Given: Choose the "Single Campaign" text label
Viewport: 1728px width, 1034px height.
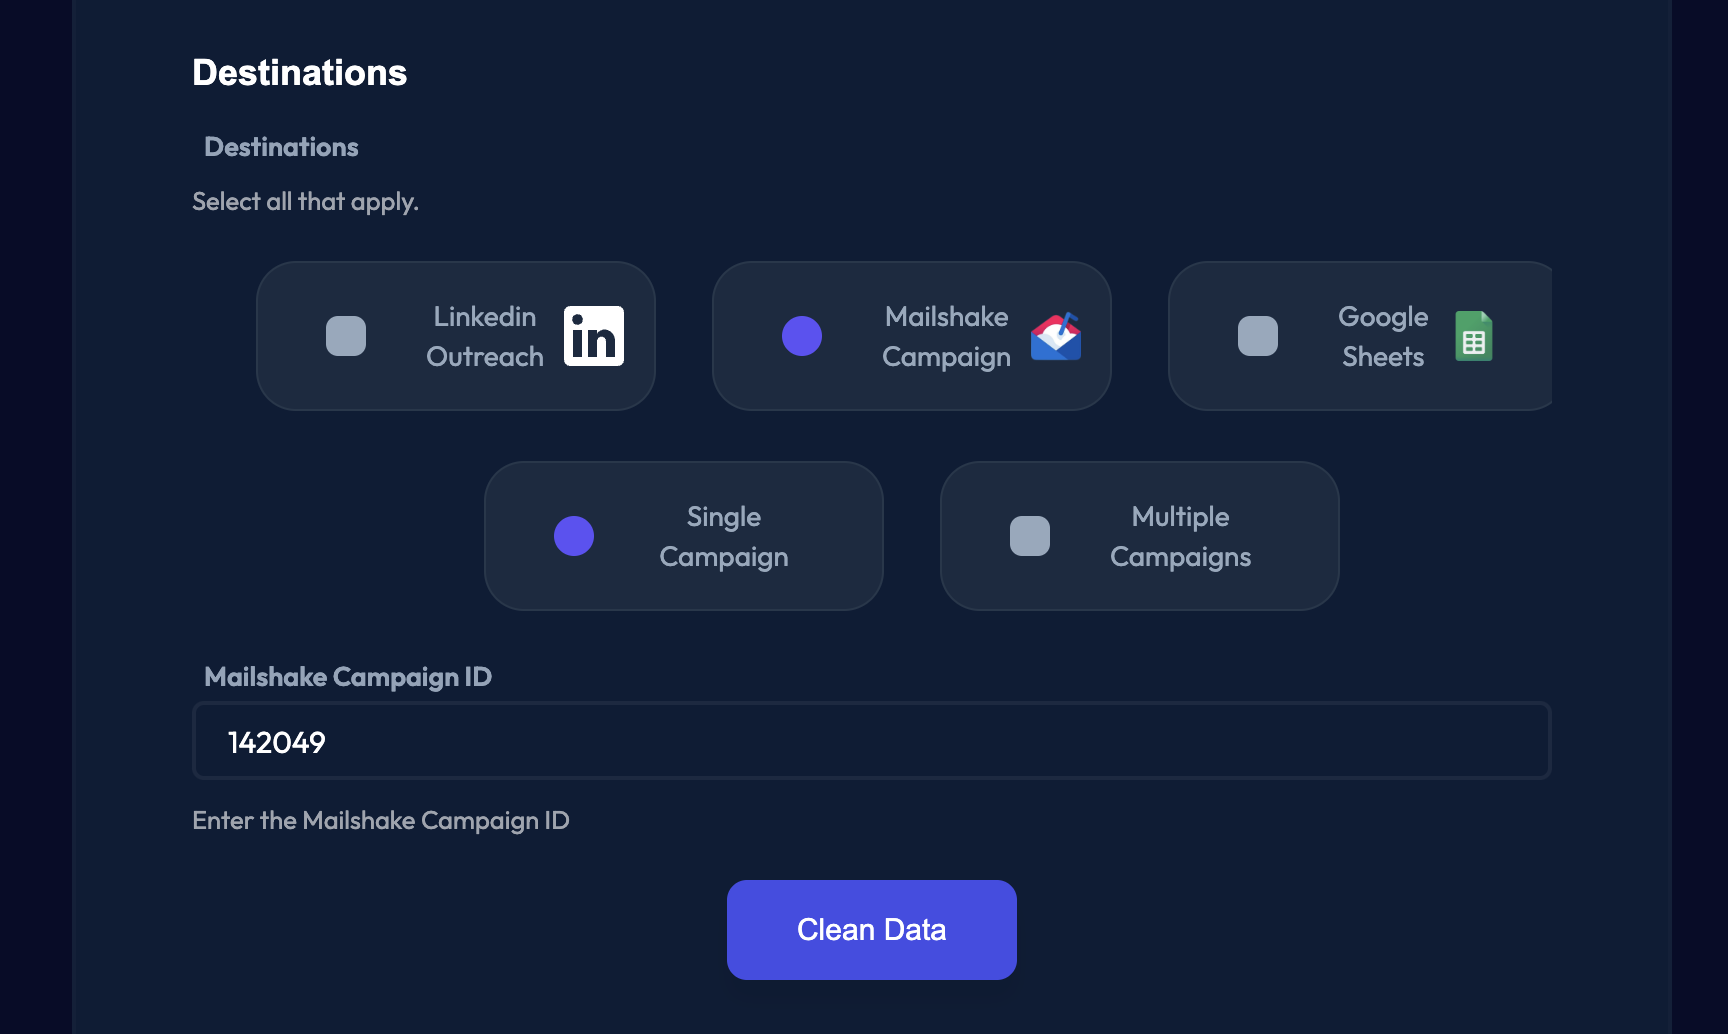Looking at the screenshot, I should click(x=724, y=536).
